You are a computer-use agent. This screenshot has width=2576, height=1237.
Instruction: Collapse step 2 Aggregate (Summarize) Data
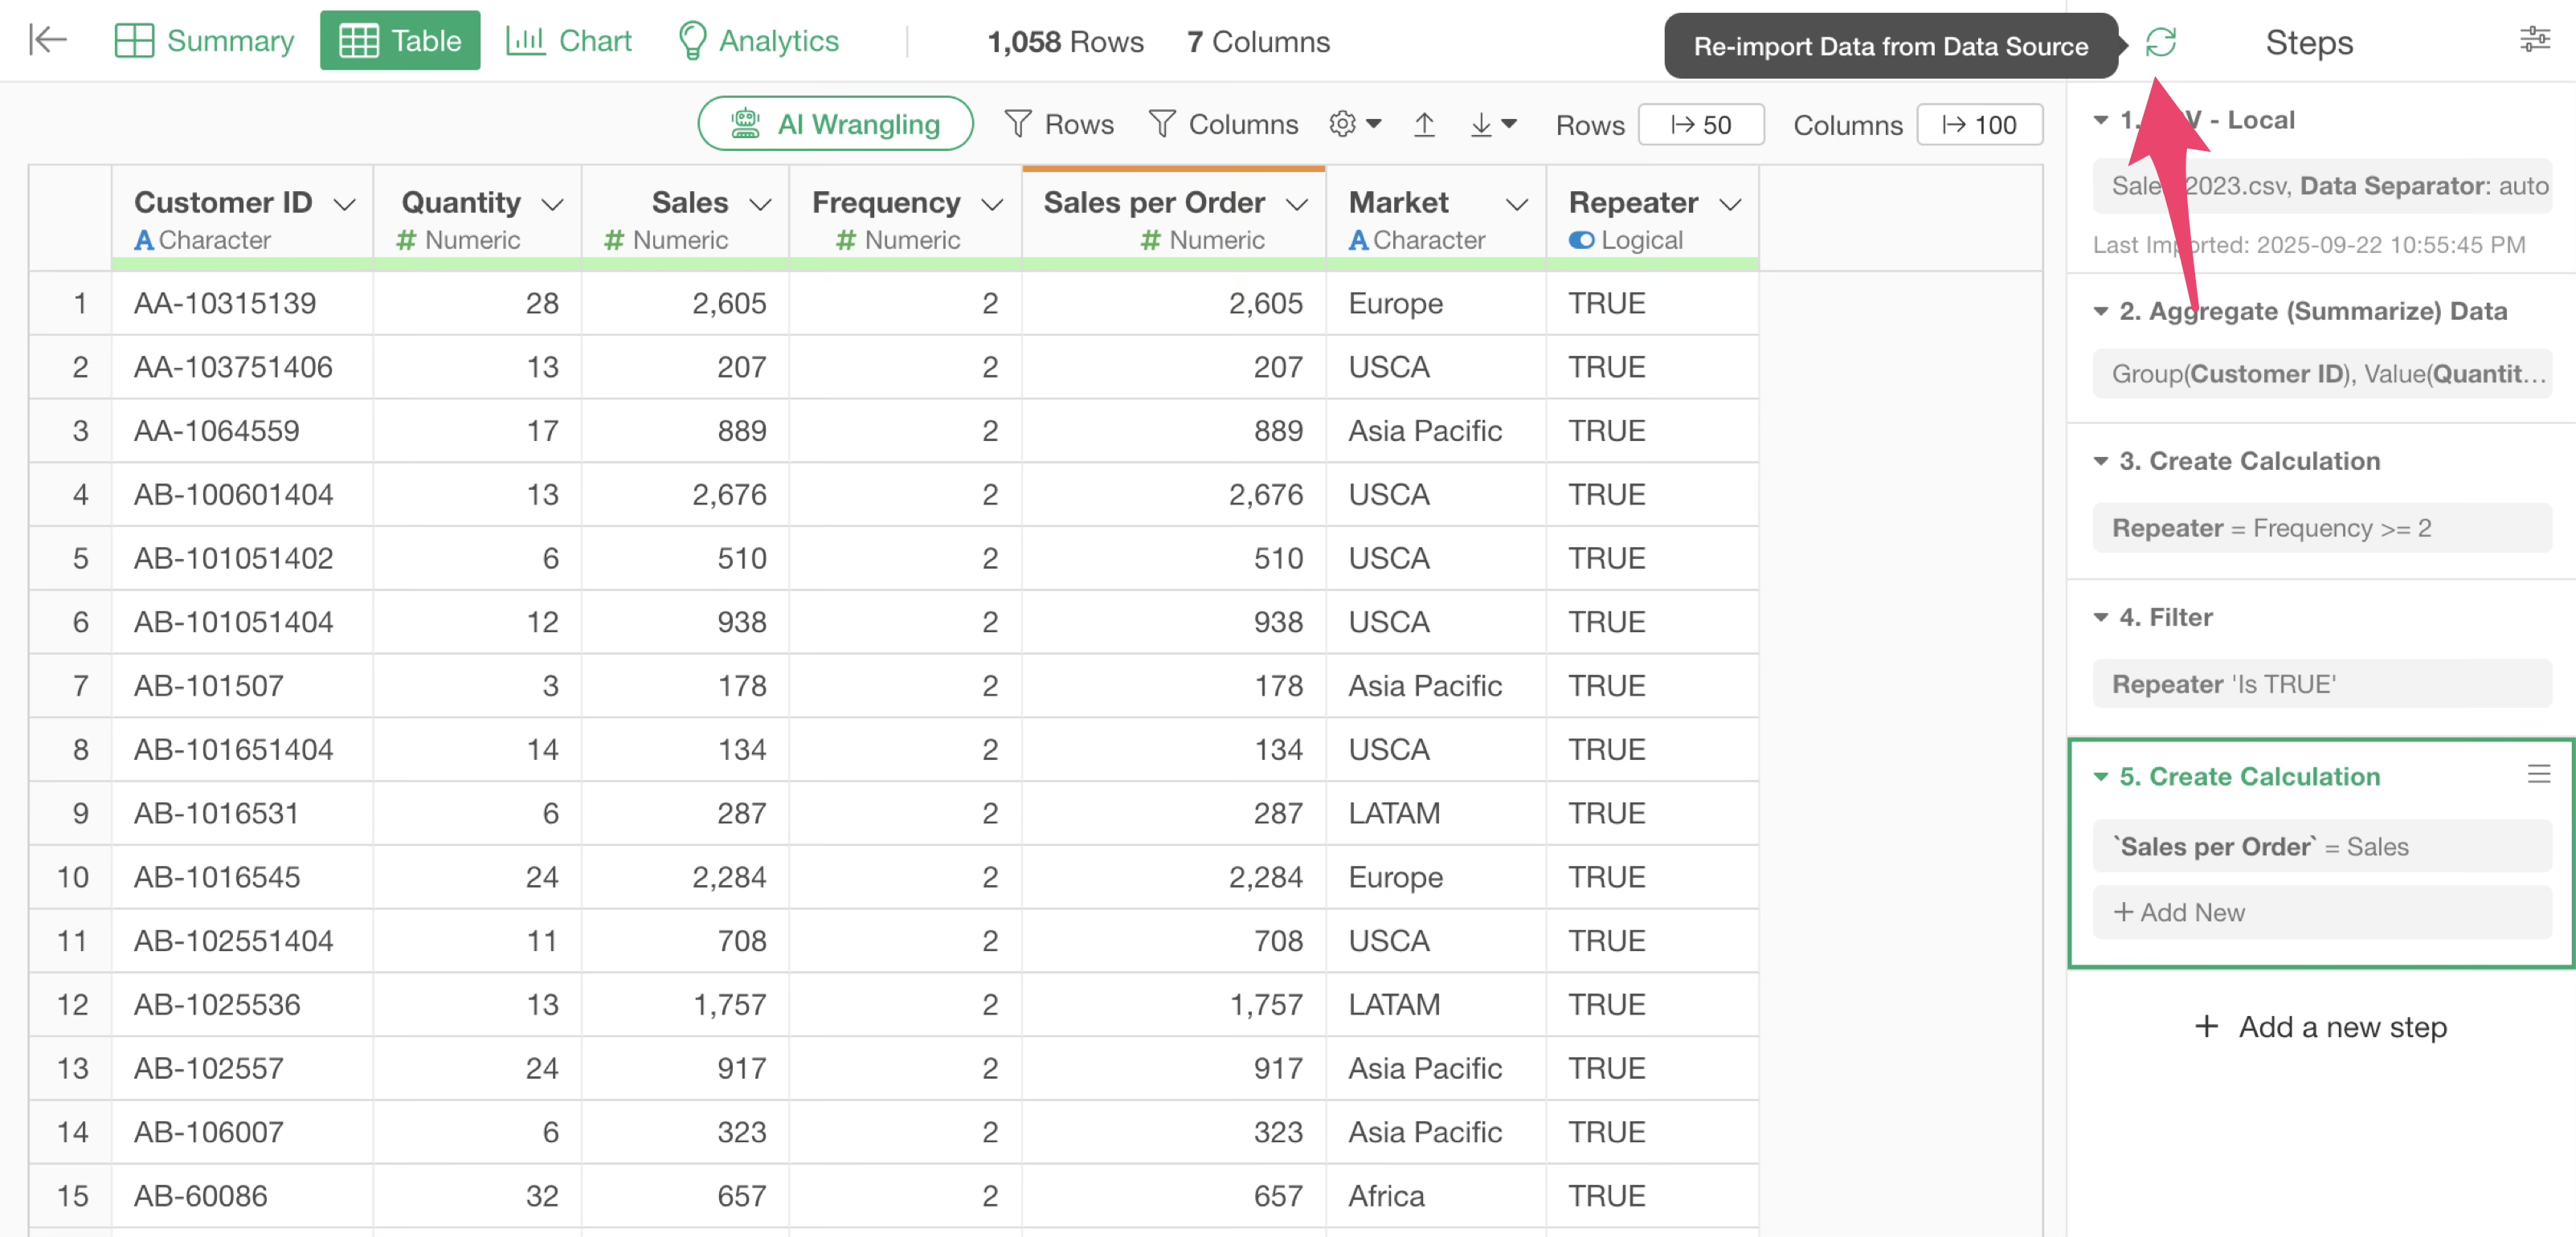[x=2101, y=312]
